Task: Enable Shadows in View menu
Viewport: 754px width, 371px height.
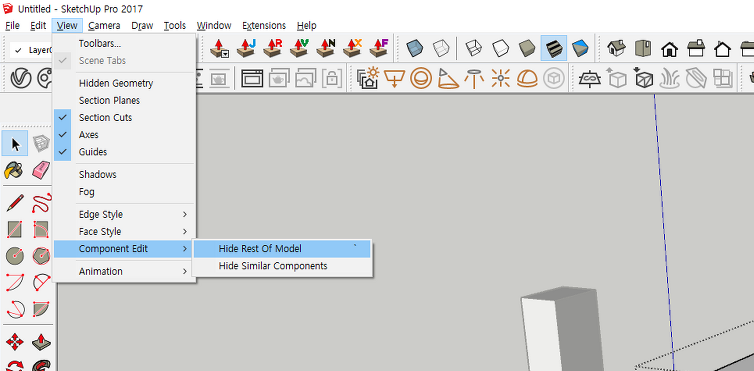Action: pyautogui.click(x=125, y=174)
